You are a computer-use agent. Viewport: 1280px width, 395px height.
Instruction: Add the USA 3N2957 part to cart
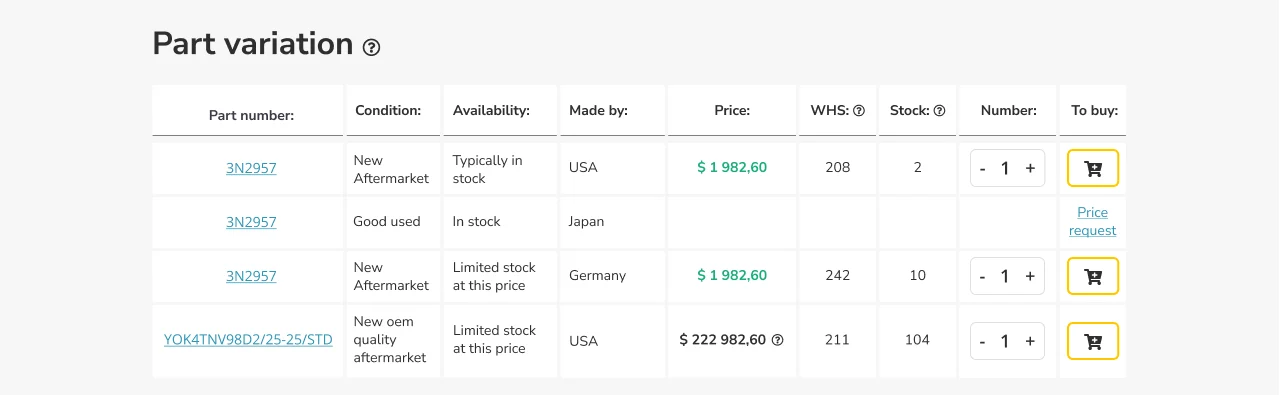click(1093, 168)
